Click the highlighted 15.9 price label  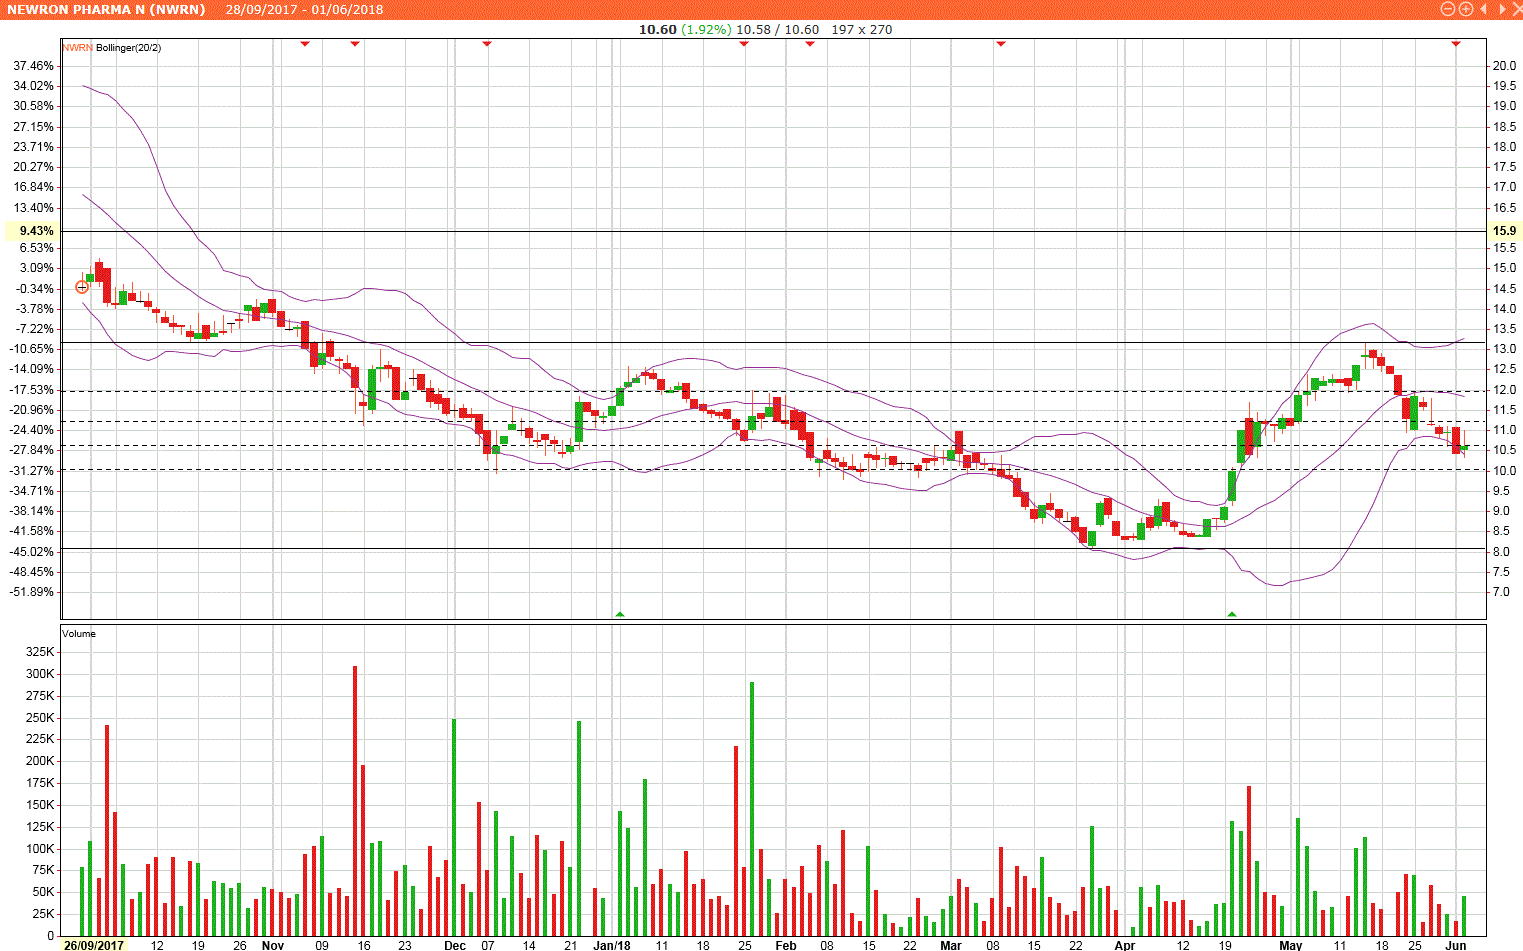click(x=1504, y=230)
